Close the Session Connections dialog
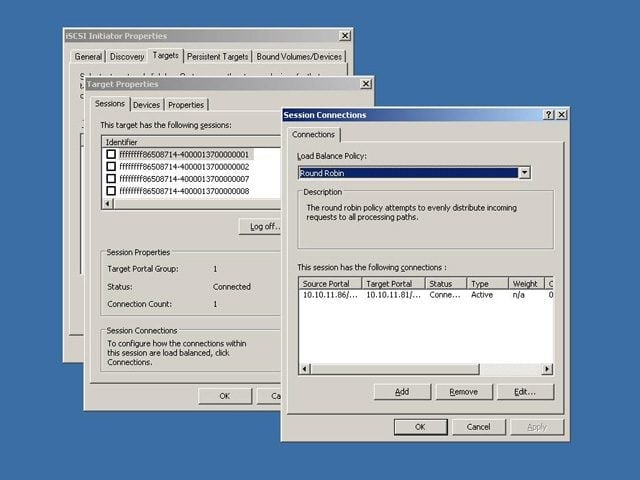The height and width of the screenshot is (480, 640). click(x=562, y=115)
